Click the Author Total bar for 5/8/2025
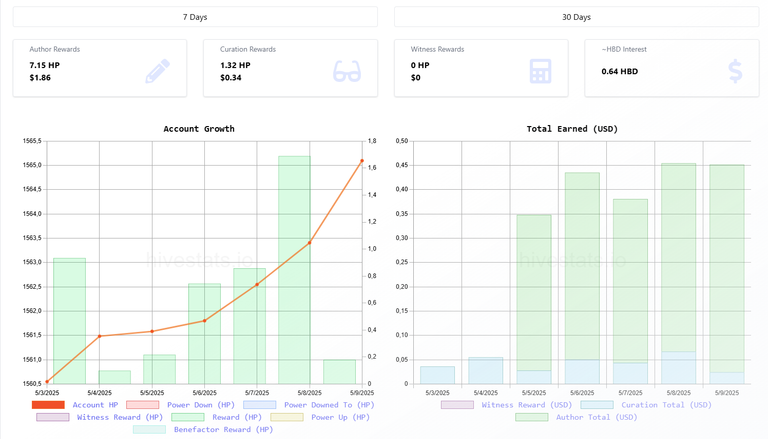Screen dimensions: 768x439 (678, 257)
